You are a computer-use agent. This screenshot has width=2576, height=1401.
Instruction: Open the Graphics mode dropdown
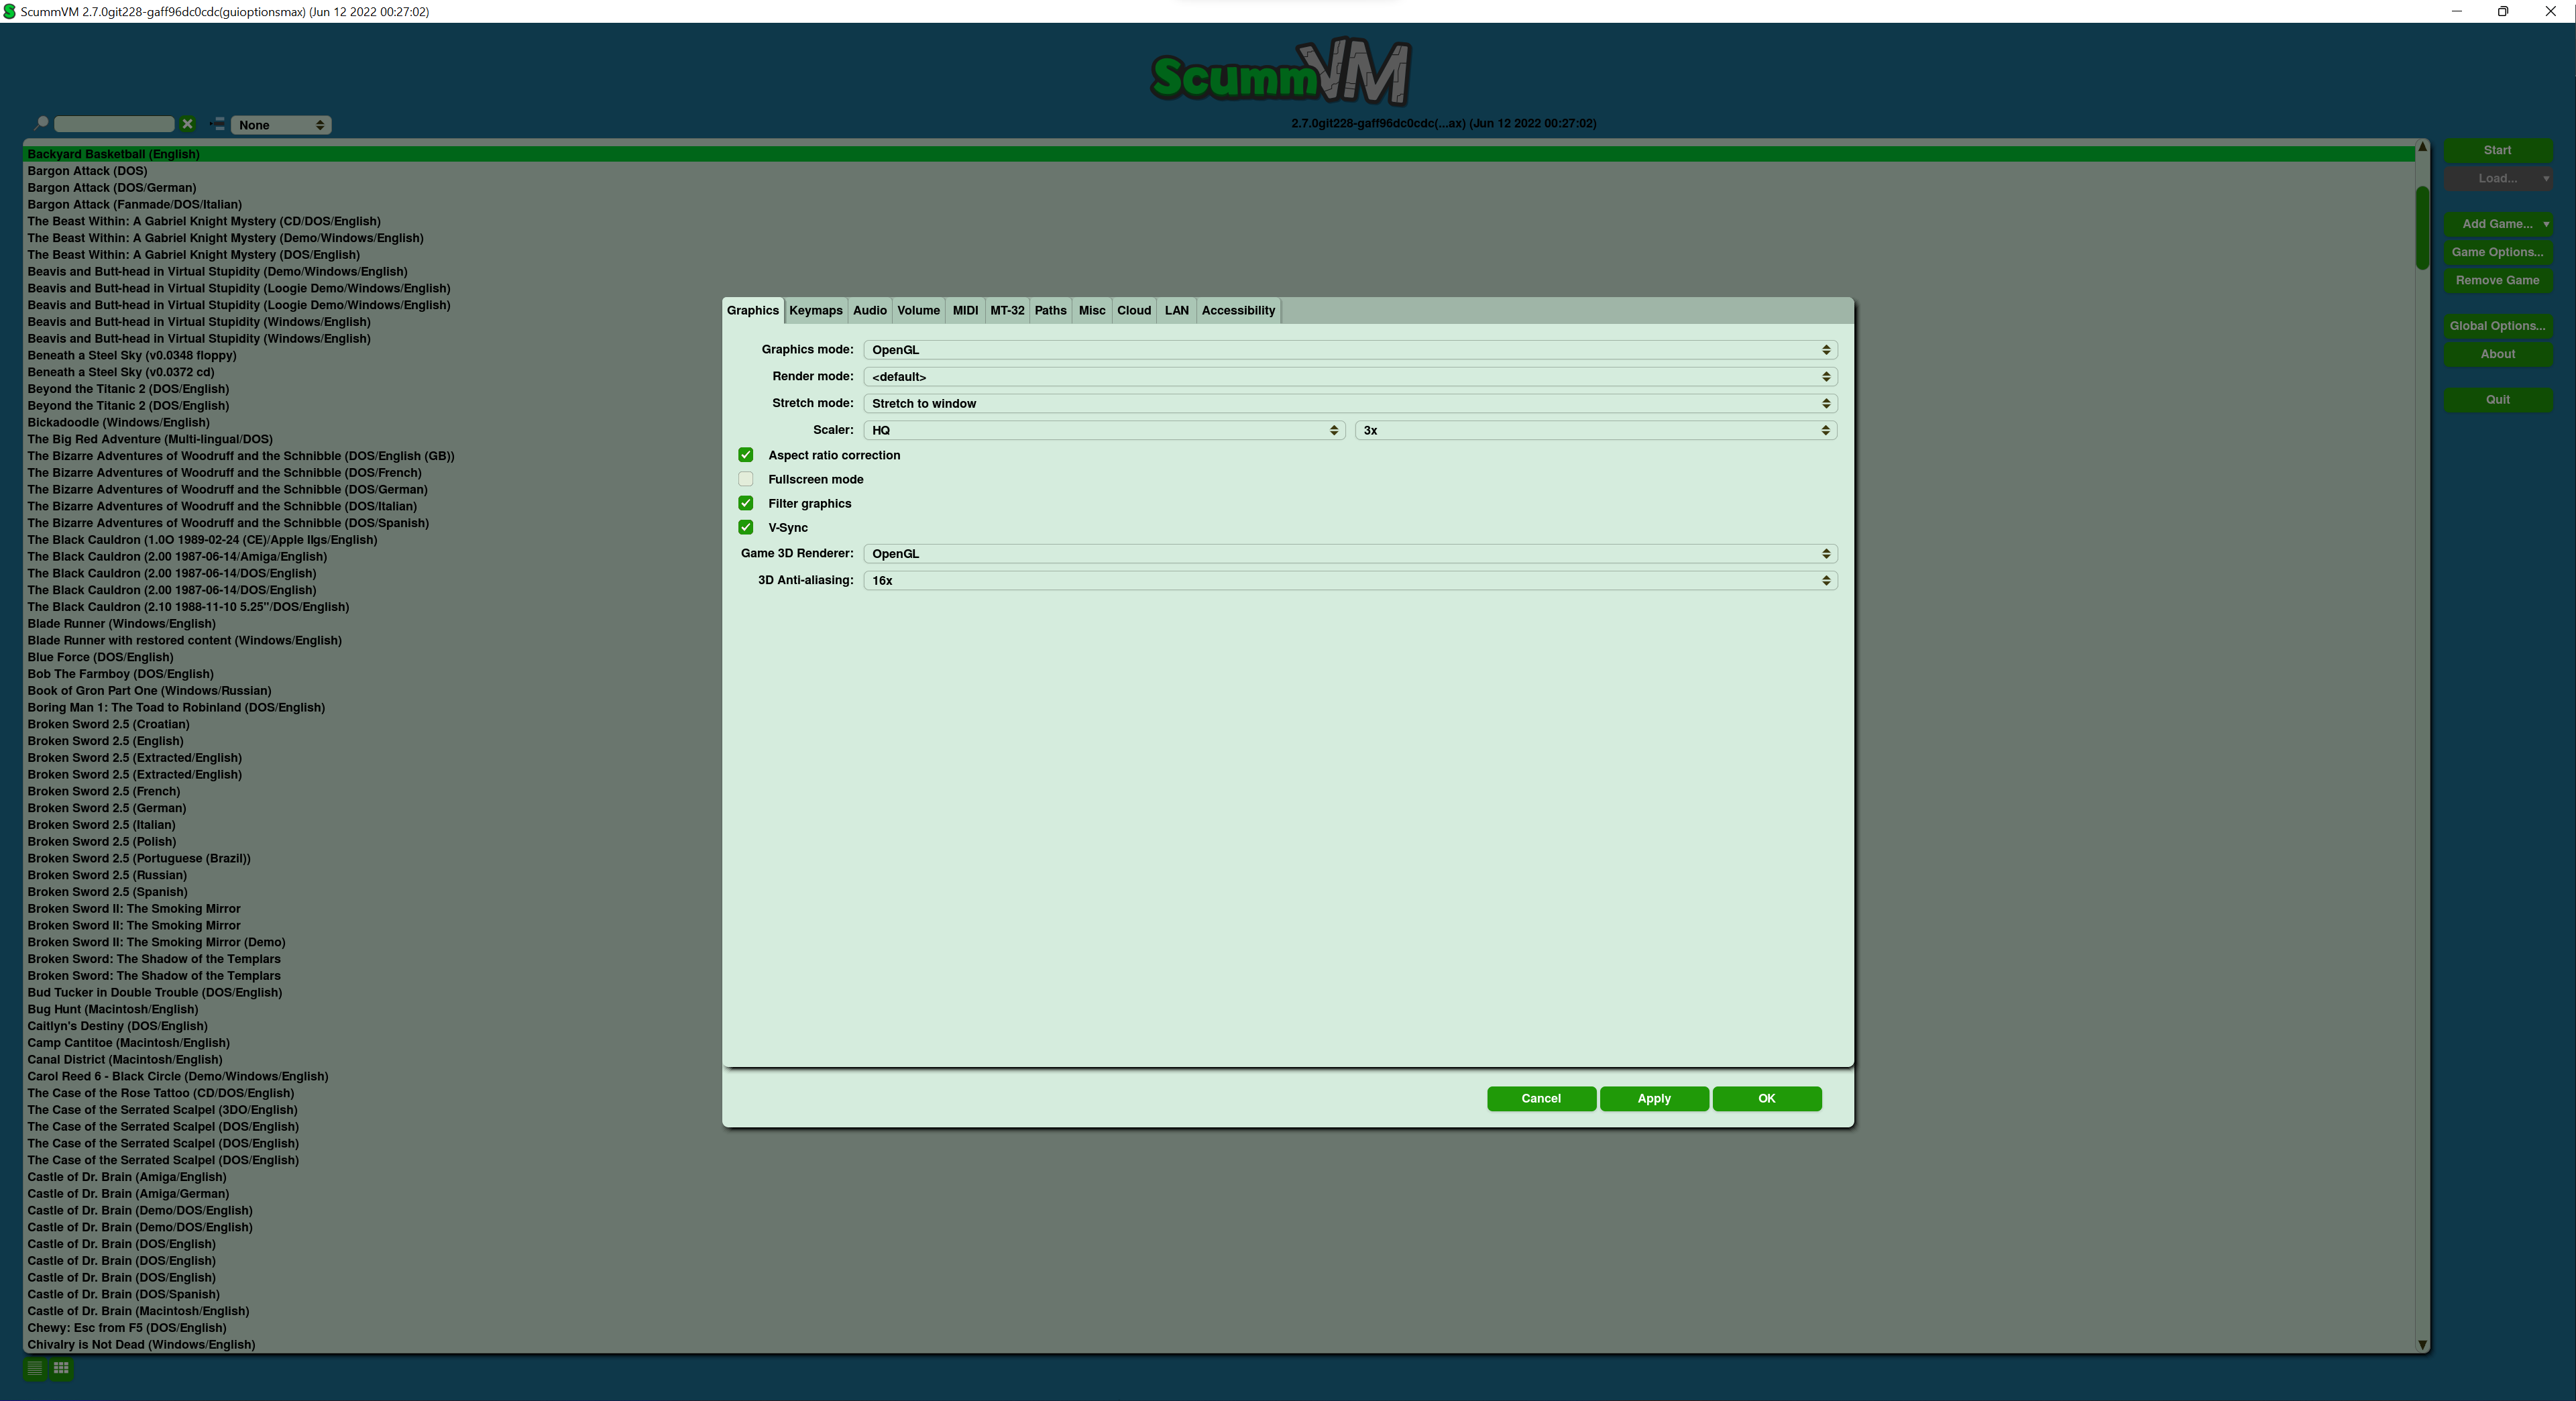click(x=1350, y=349)
